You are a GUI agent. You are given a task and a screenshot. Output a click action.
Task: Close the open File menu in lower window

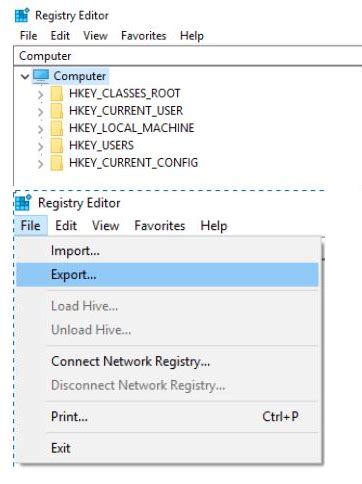coord(30,226)
